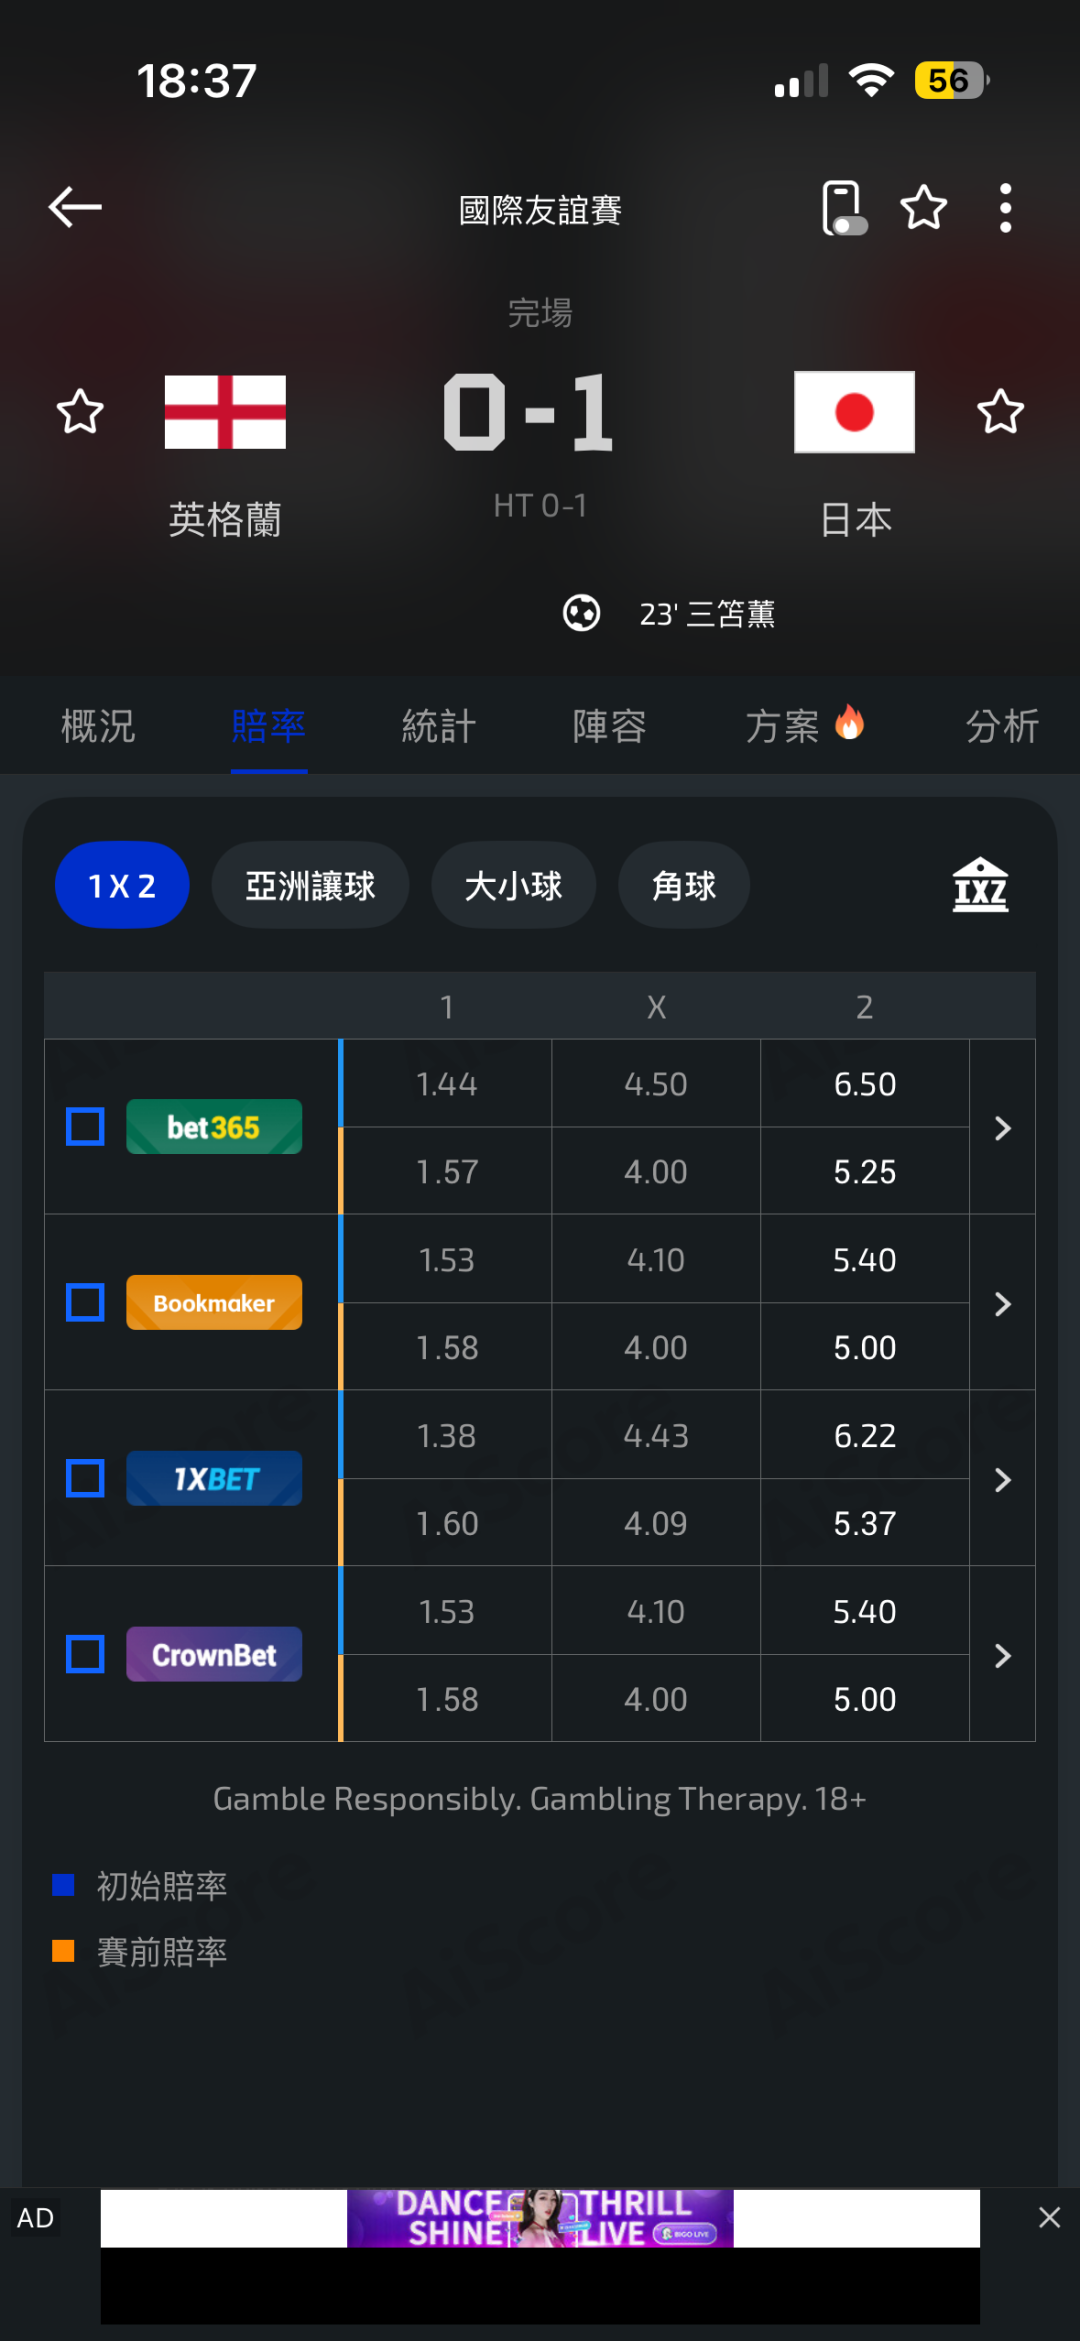Select the 亞洲讓球 odds filter
This screenshot has height=2341, width=1080.
click(x=310, y=885)
